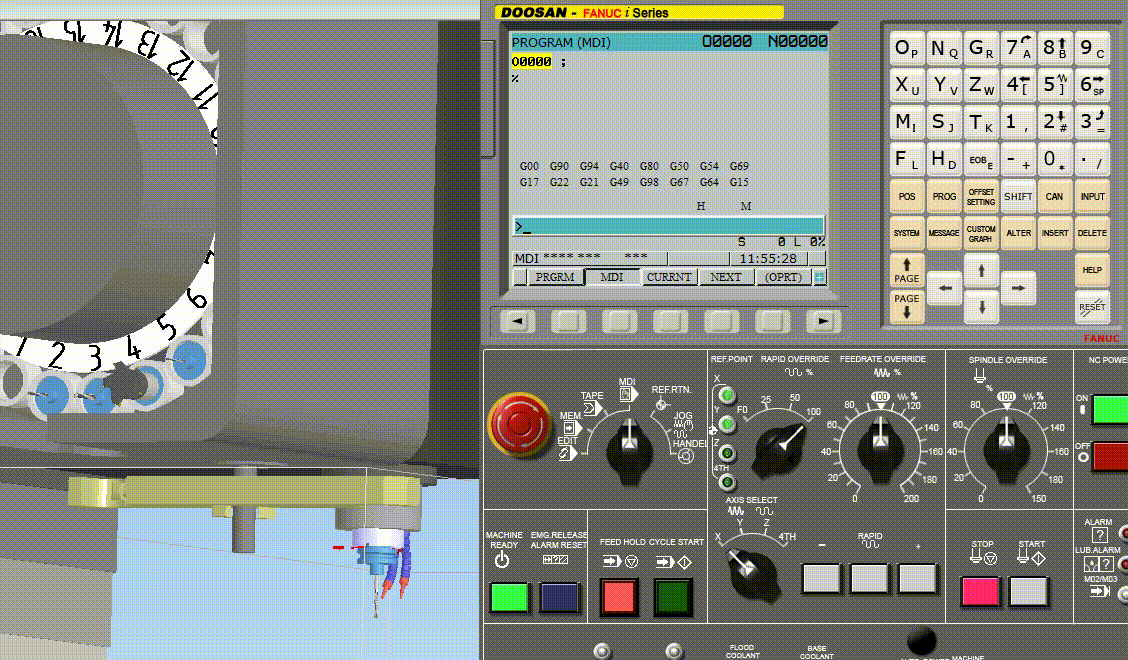Select the (OPRT) softkey tab
1128x660 pixels.
tap(783, 277)
